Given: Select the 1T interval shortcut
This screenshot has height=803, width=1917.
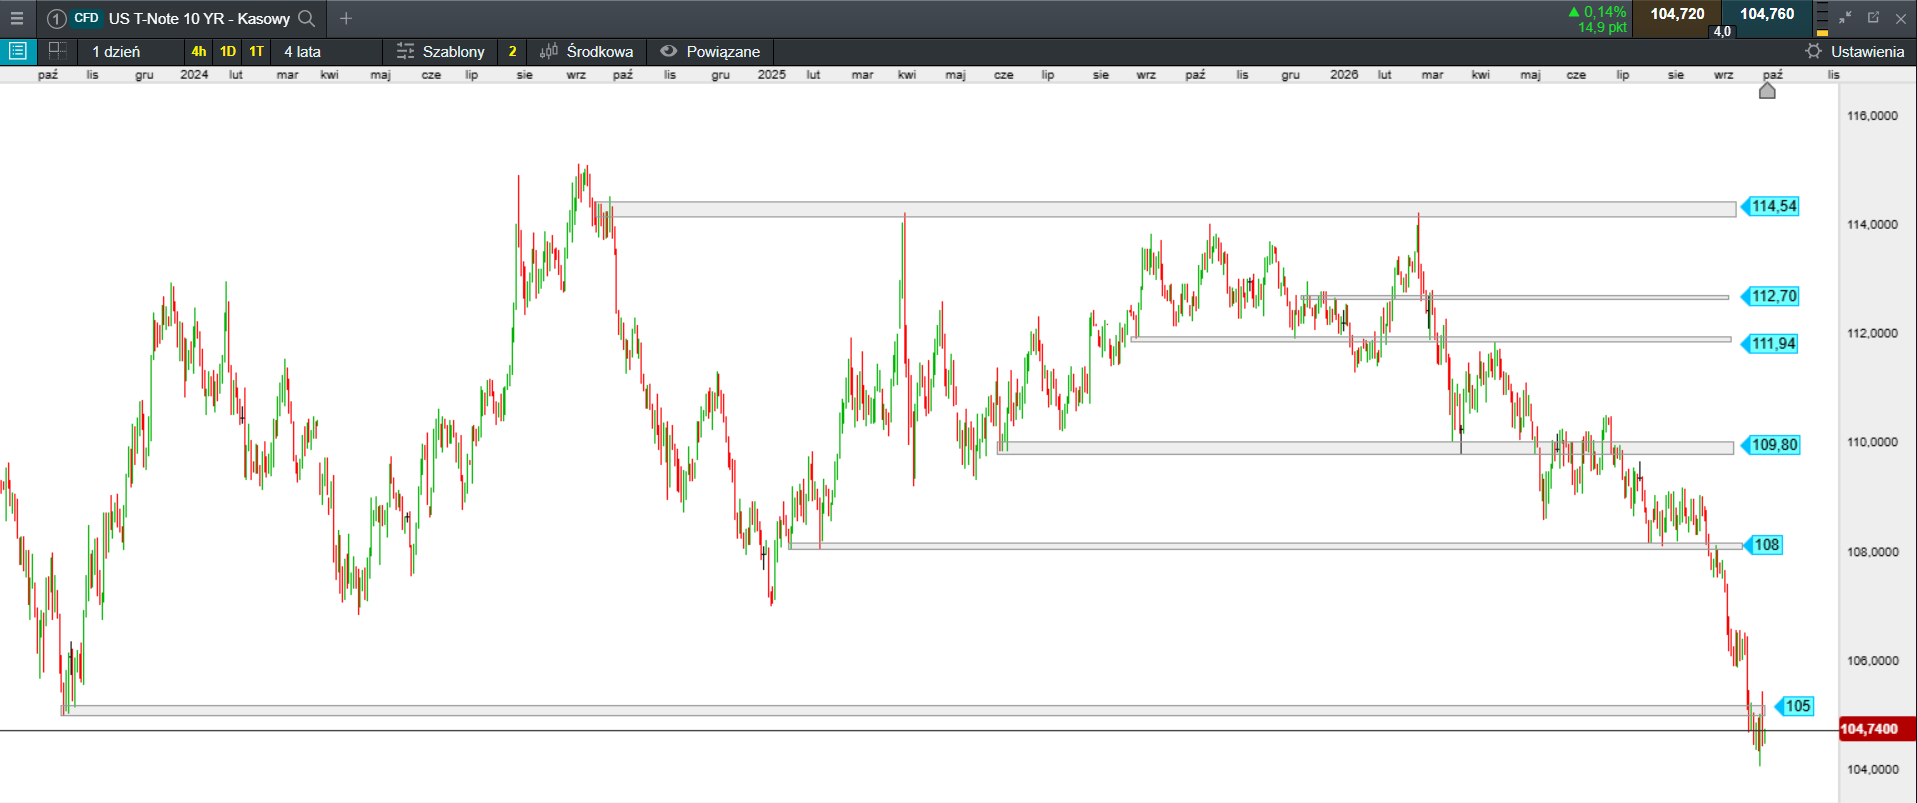Looking at the screenshot, I should point(257,51).
